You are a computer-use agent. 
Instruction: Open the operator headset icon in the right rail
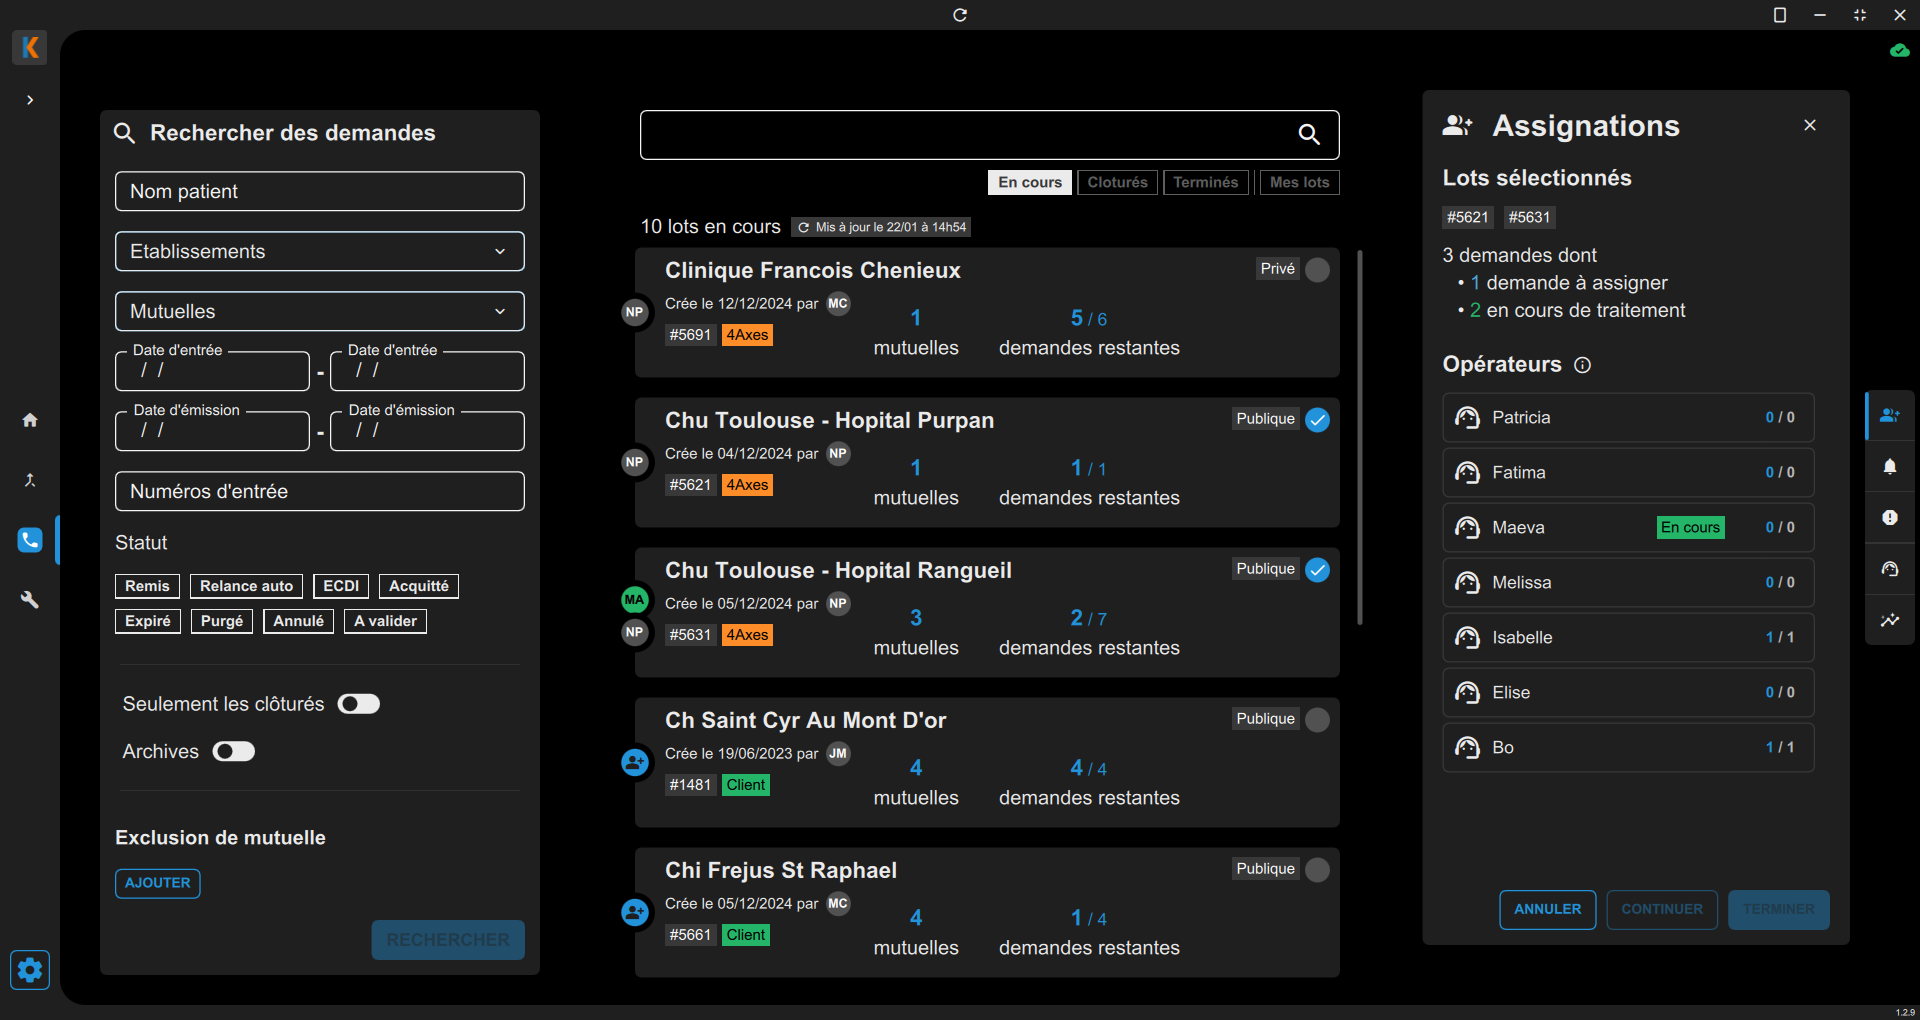tap(1890, 569)
